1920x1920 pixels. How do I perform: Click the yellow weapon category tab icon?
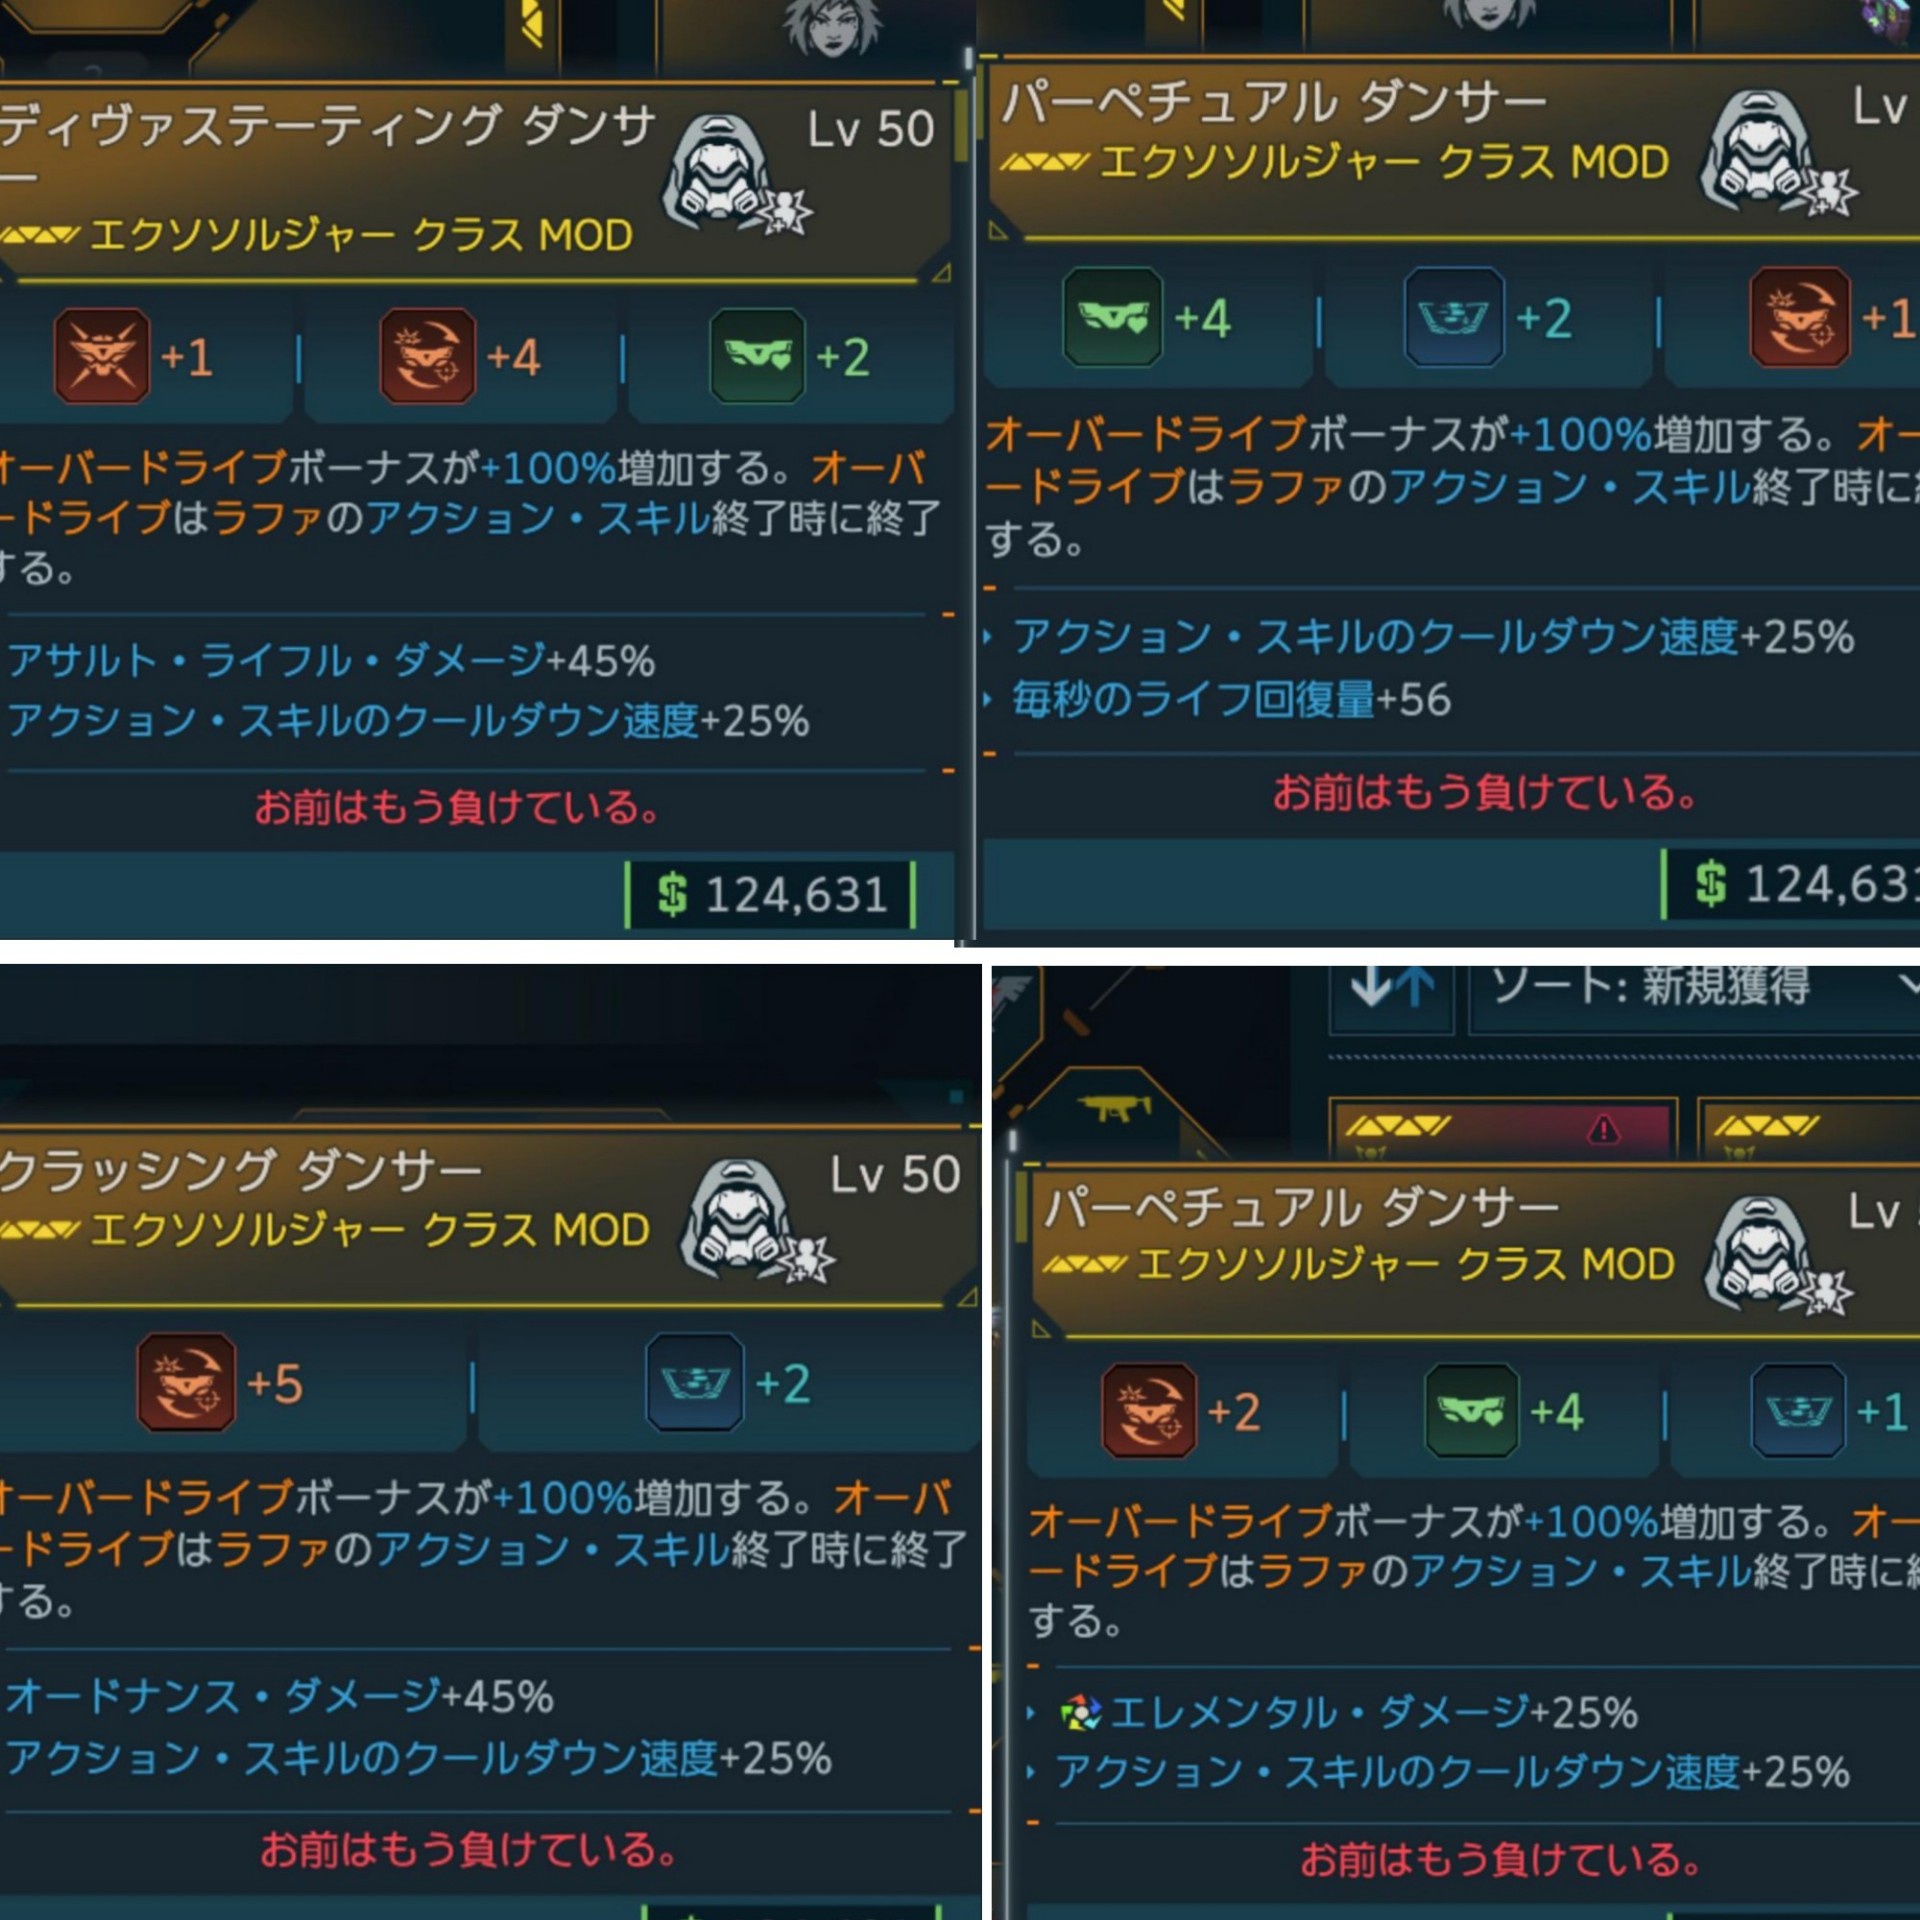(1114, 1108)
